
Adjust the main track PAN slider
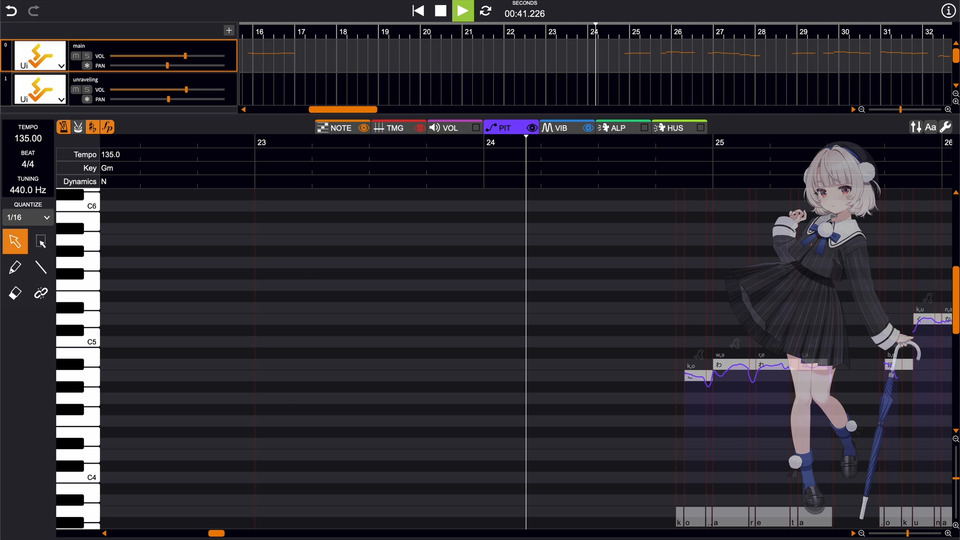(x=167, y=65)
